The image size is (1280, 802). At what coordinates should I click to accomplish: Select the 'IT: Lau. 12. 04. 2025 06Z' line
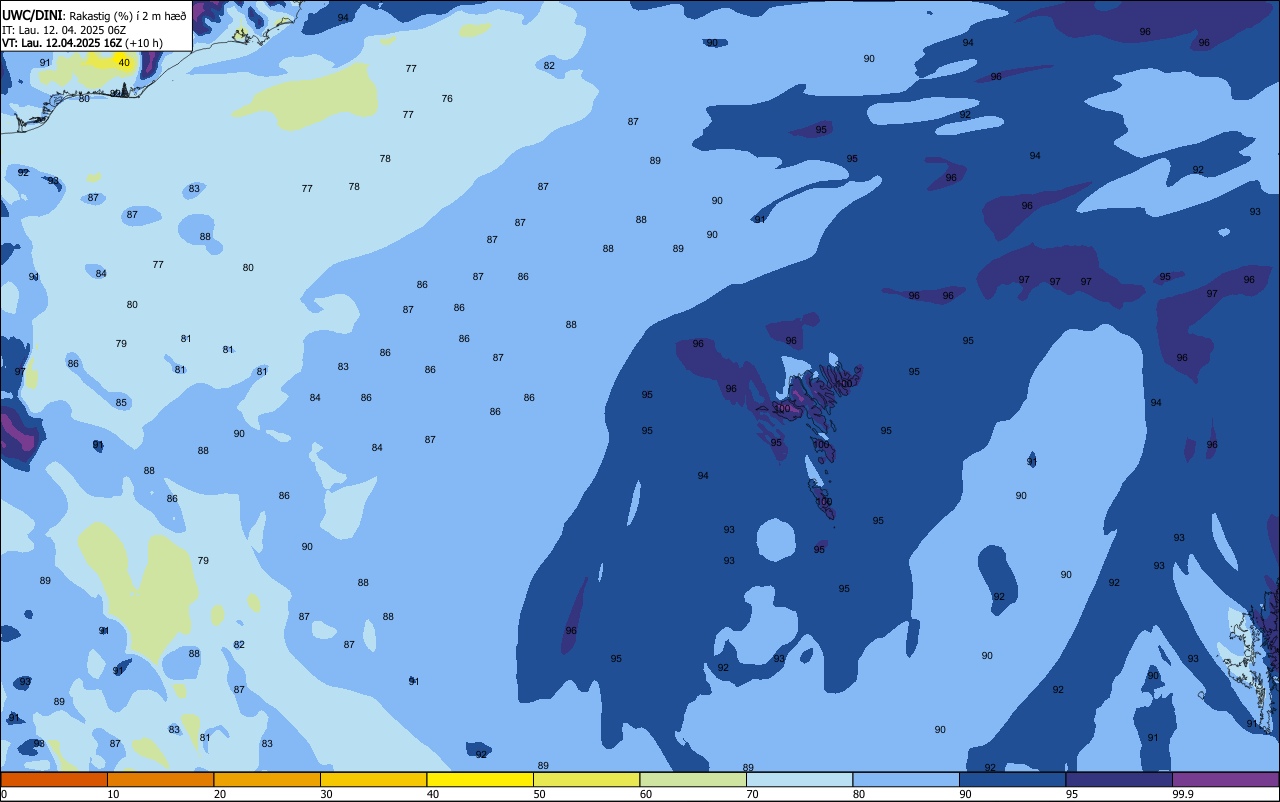pyautogui.click(x=64, y=30)
